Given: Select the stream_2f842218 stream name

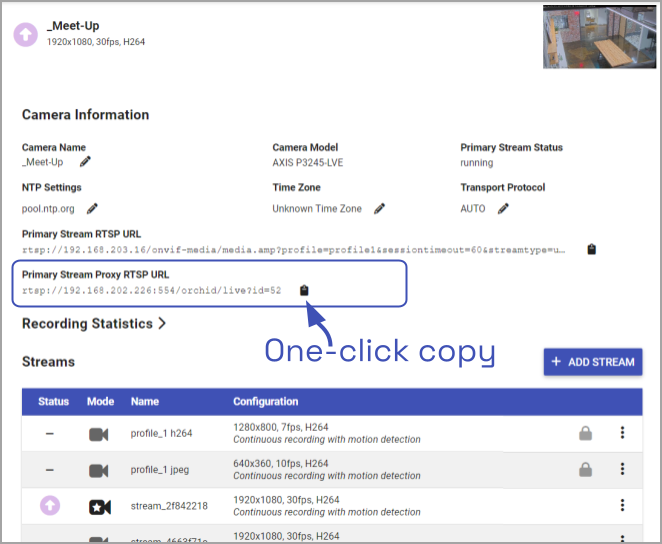Looking at the screenshot, I should (169, 506).
